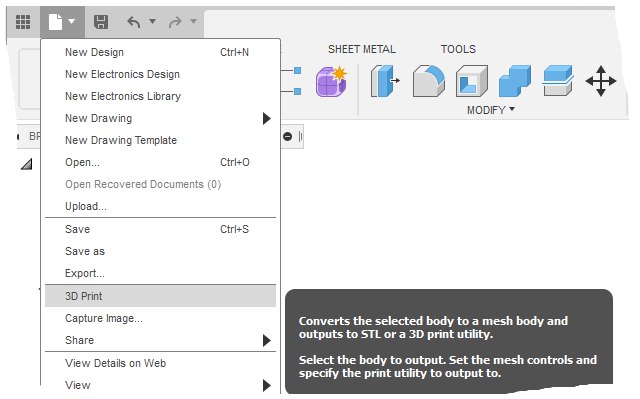Expand the Share submenu arrow

[x=267, y=340]
